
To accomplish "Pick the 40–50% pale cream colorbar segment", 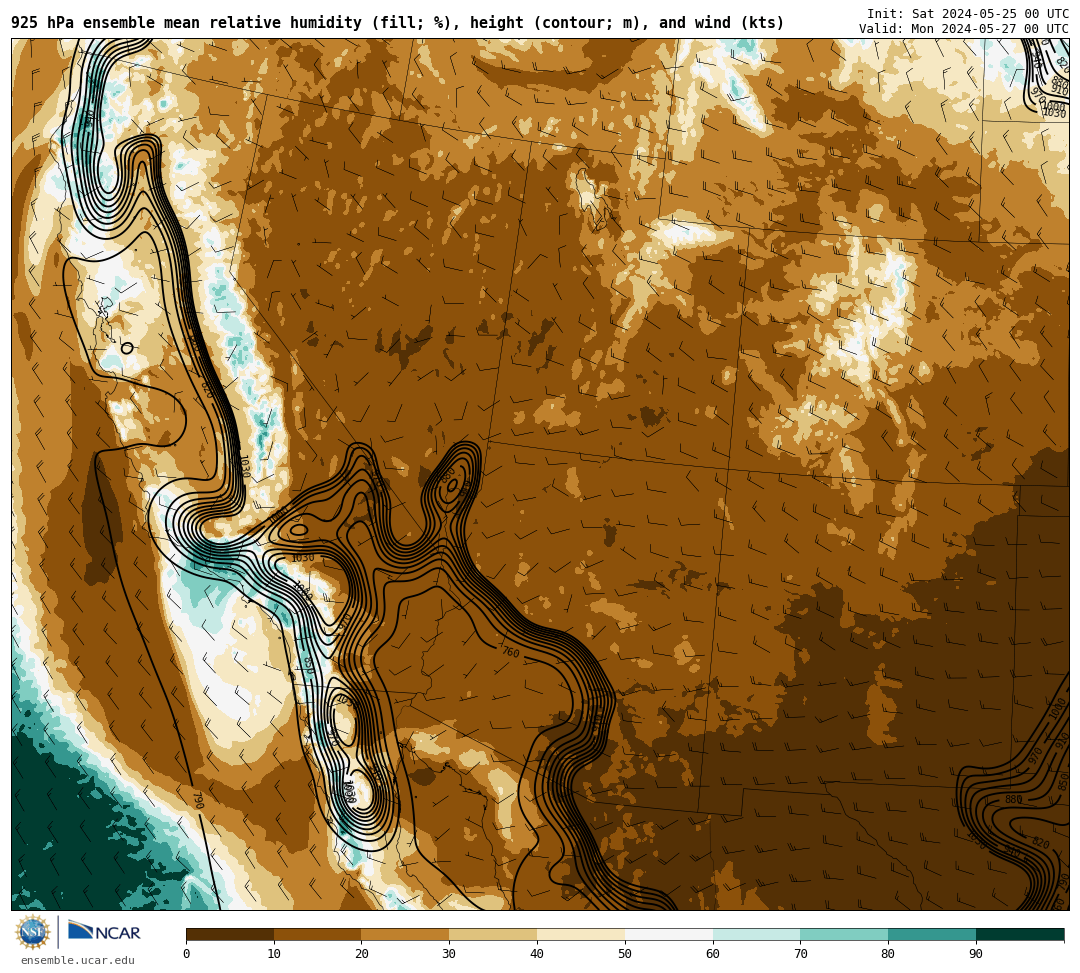I will (x=581, y=934).
